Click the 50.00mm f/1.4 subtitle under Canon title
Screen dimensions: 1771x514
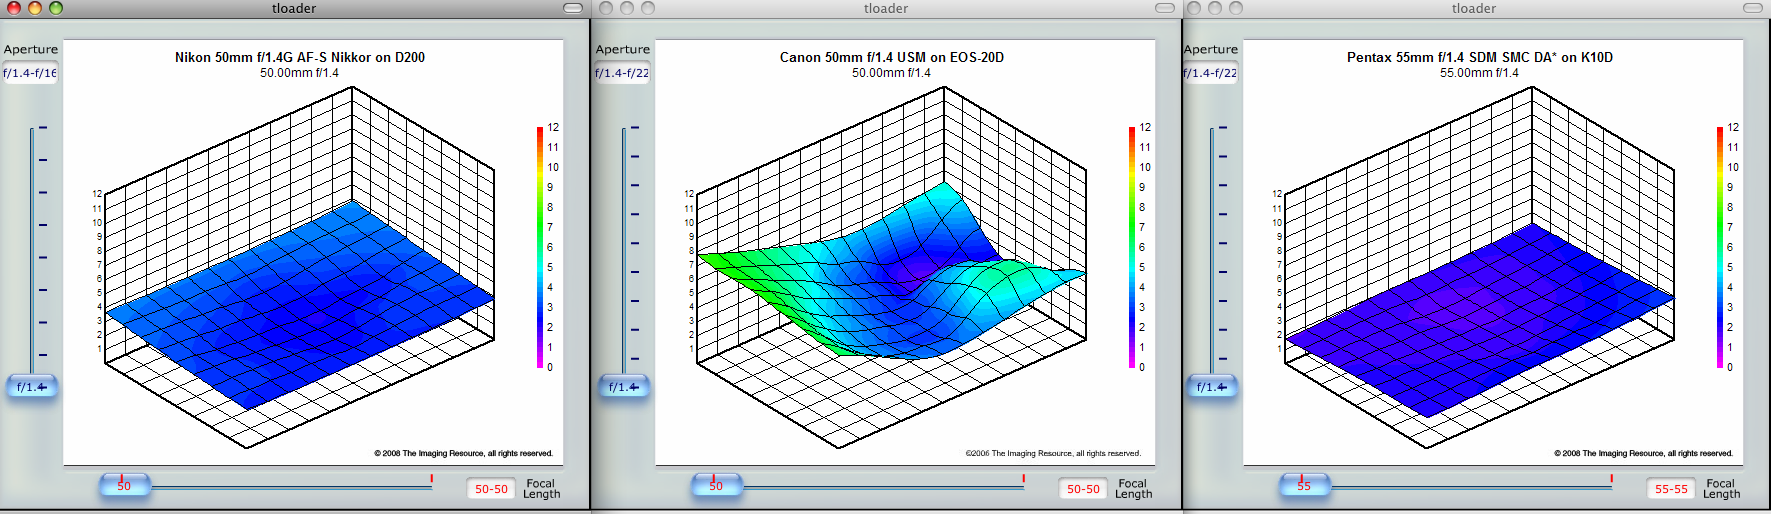pos(891,73)
